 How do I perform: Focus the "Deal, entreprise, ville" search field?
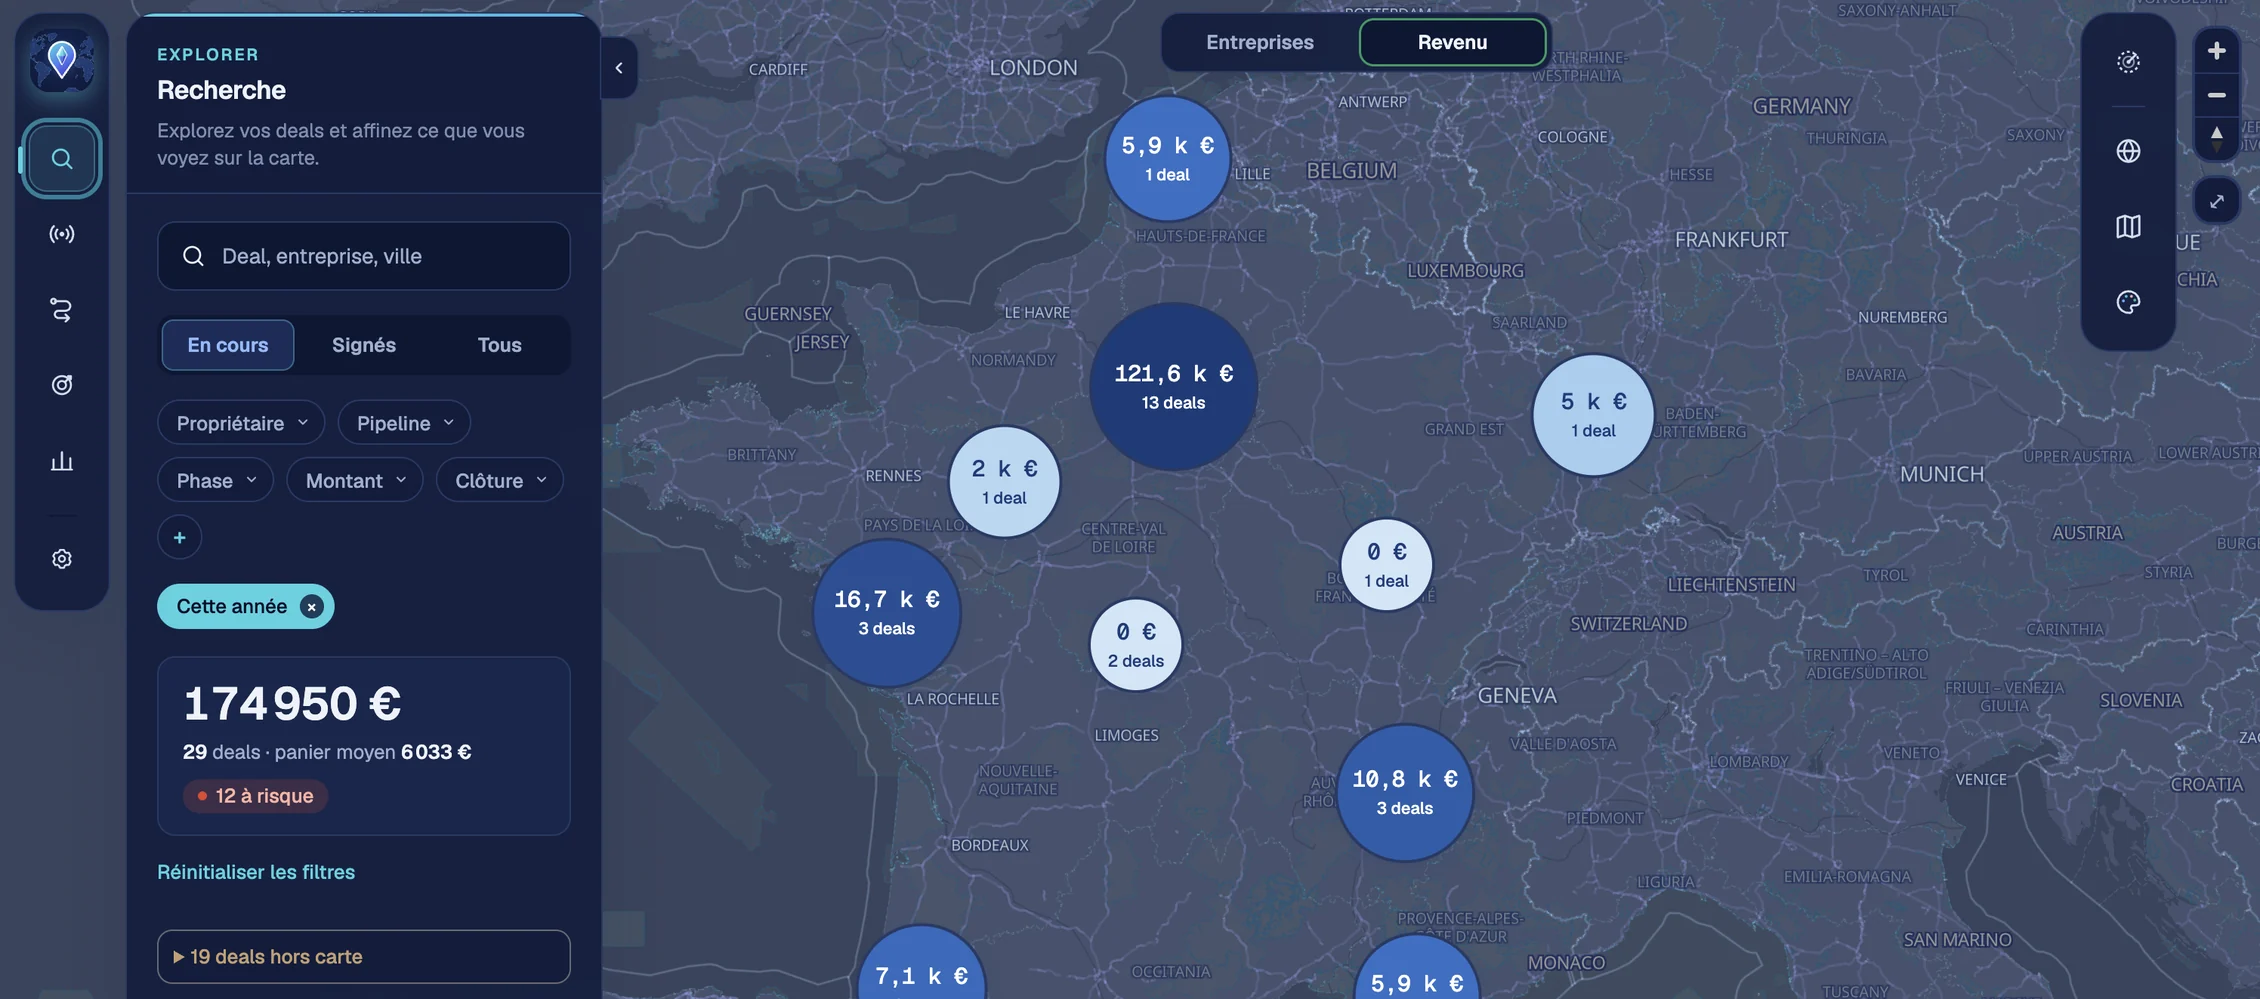pos(364,256)
